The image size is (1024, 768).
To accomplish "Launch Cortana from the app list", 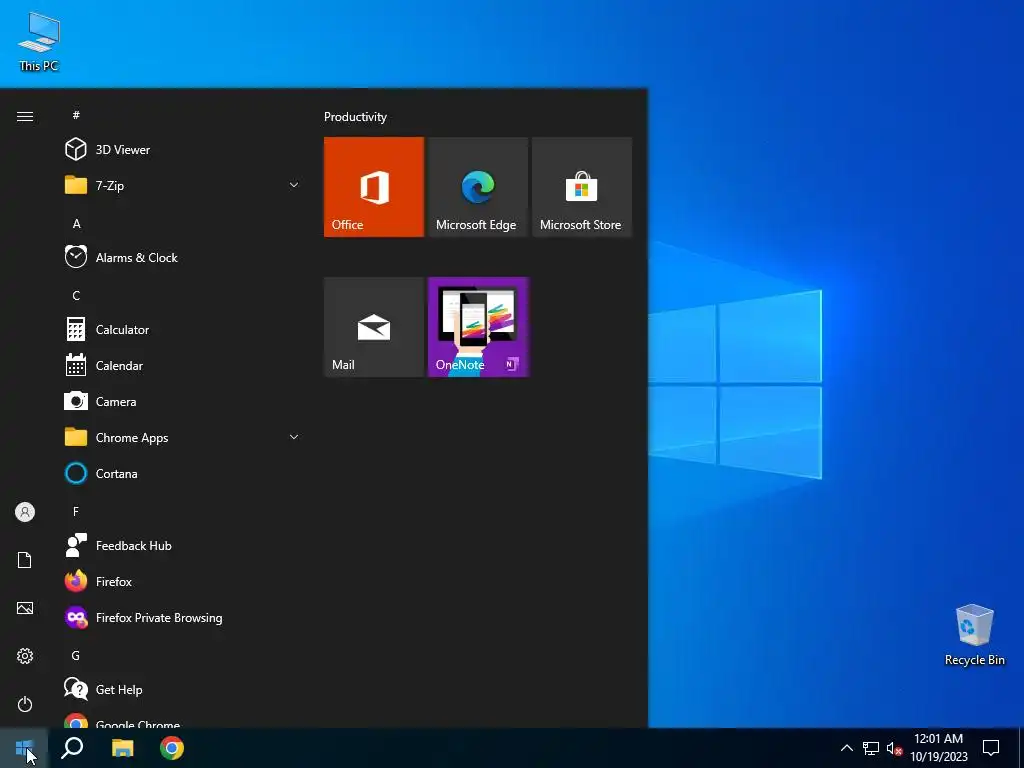I will pos(183,473).
